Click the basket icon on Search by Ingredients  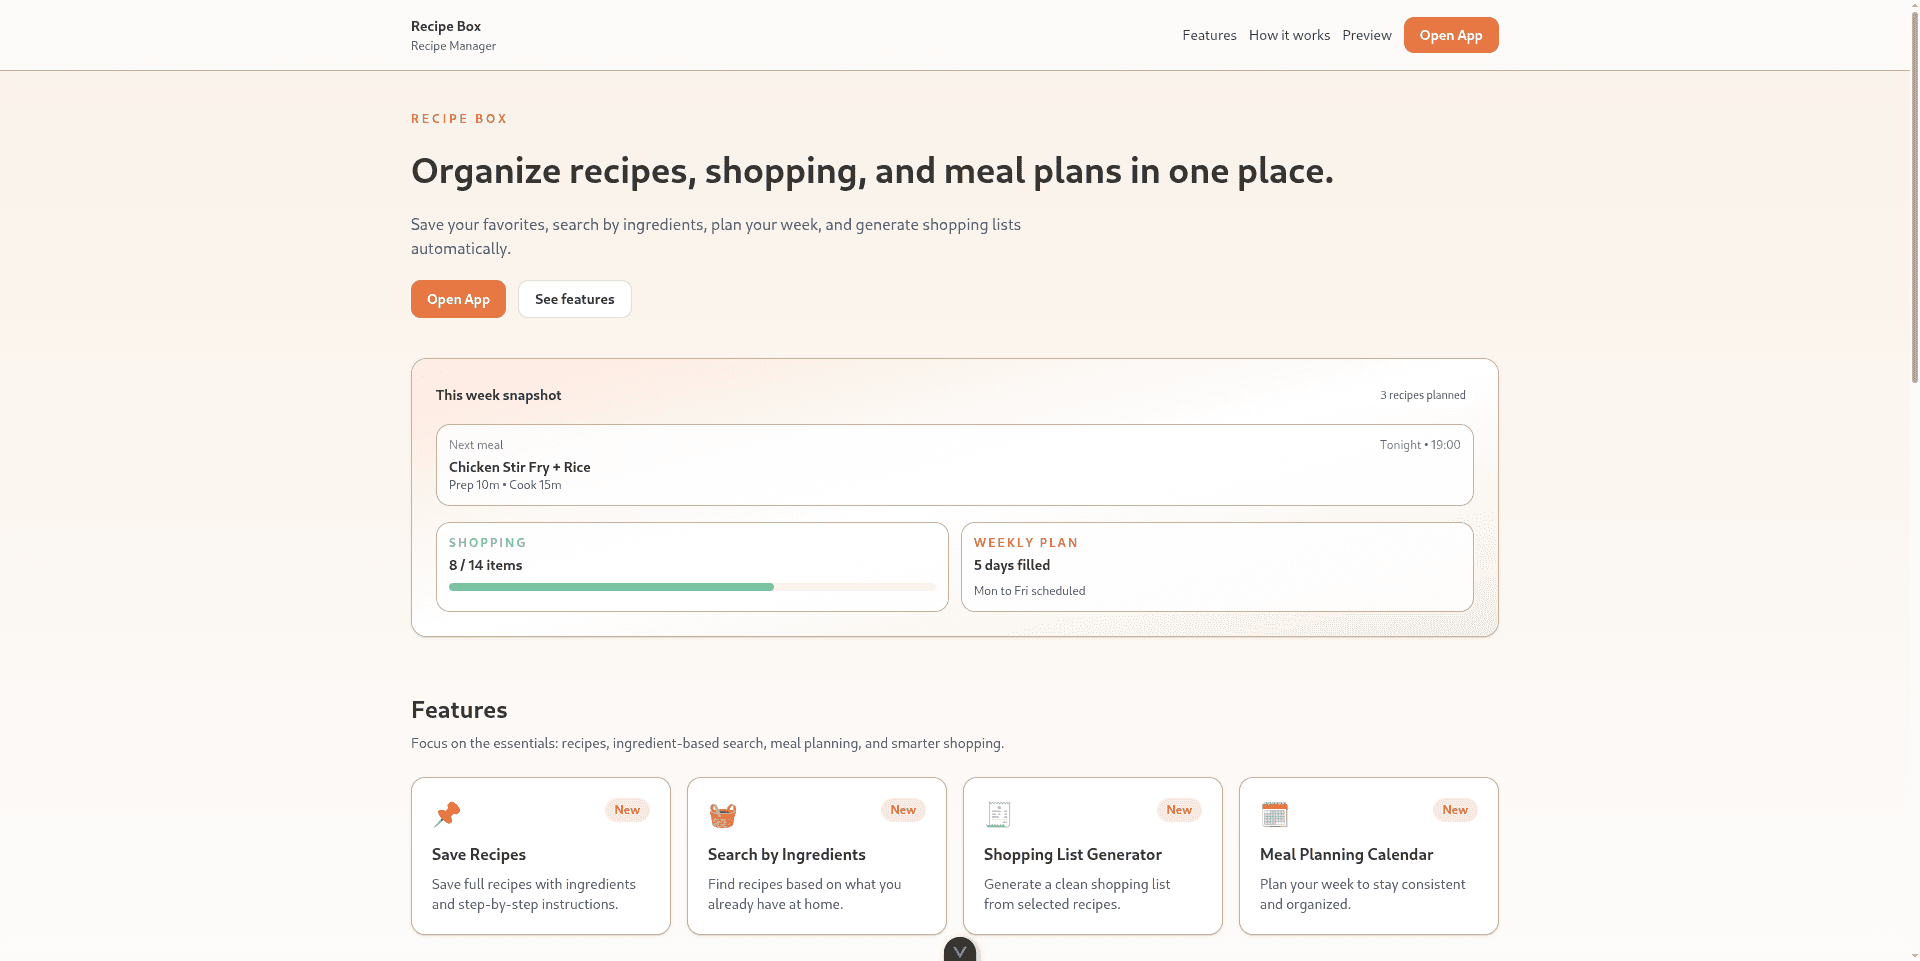(723, 815)
